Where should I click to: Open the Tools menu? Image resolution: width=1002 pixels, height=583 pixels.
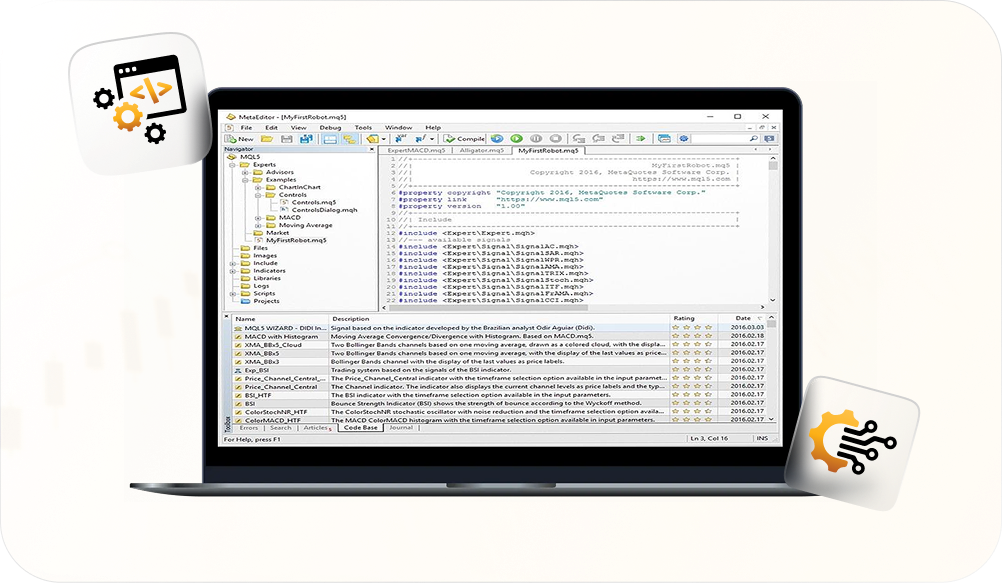point(363,128)
